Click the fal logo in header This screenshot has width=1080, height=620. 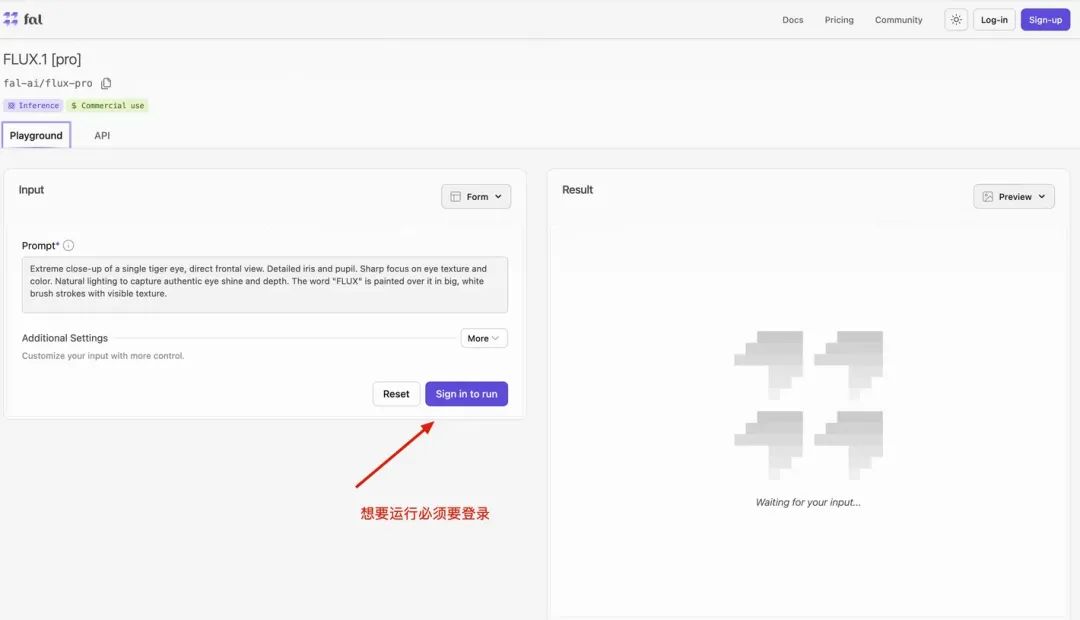(23, 19)
